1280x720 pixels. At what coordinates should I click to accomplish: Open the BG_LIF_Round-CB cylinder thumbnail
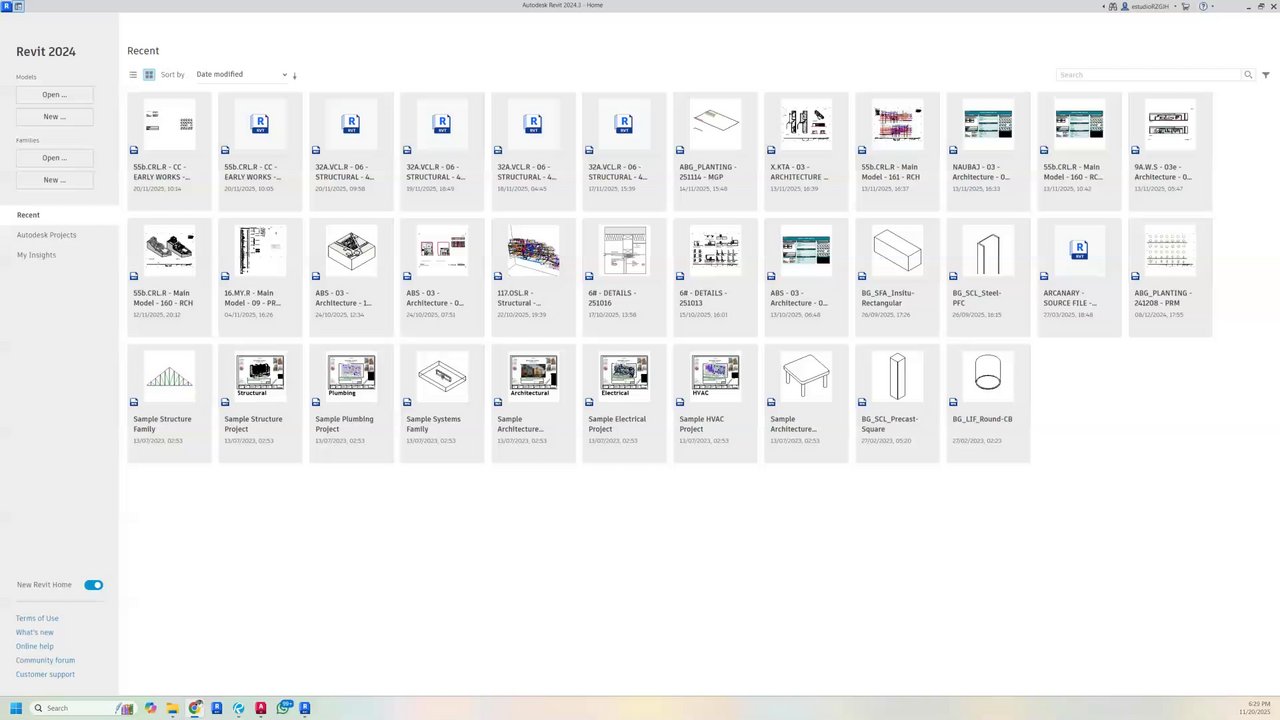[x=988, y=376]
